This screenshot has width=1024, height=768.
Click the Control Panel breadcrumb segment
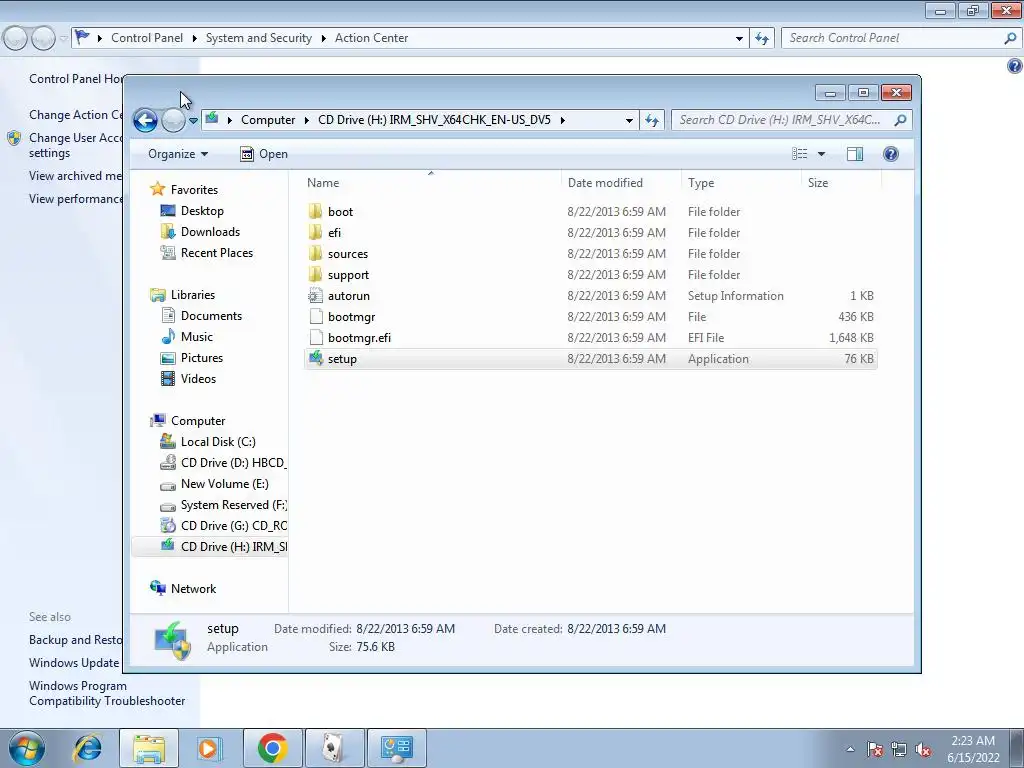147,38
